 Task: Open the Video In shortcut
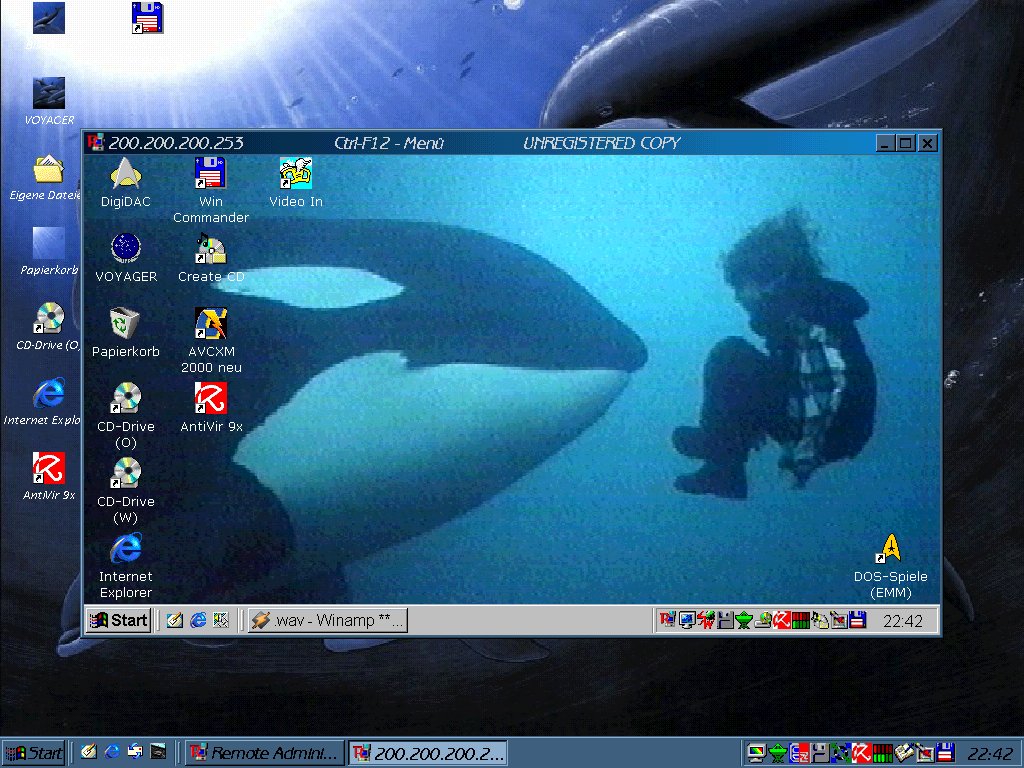point(296,174)
